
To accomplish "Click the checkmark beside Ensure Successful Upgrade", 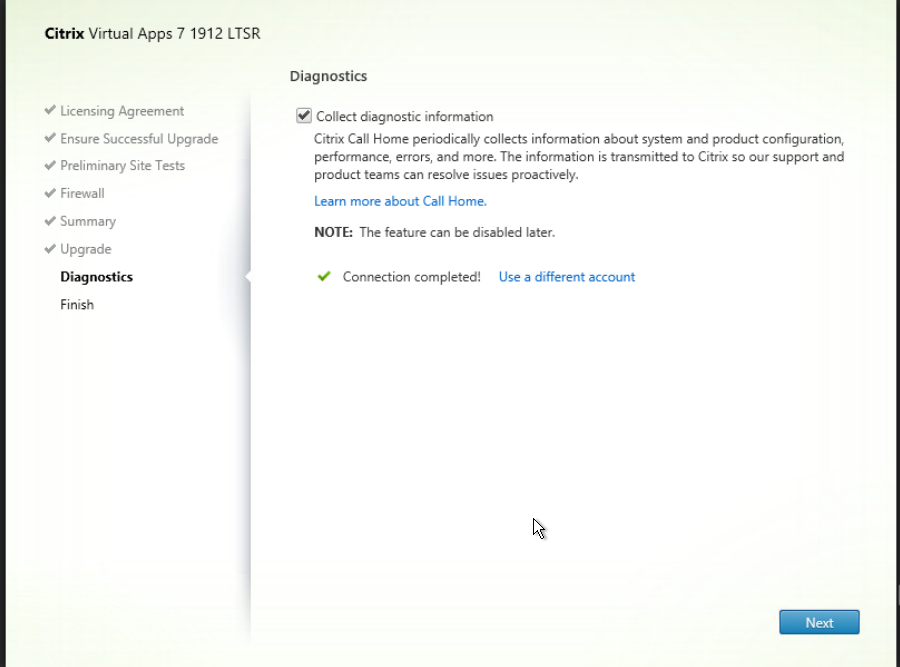I will coord(50,138).
